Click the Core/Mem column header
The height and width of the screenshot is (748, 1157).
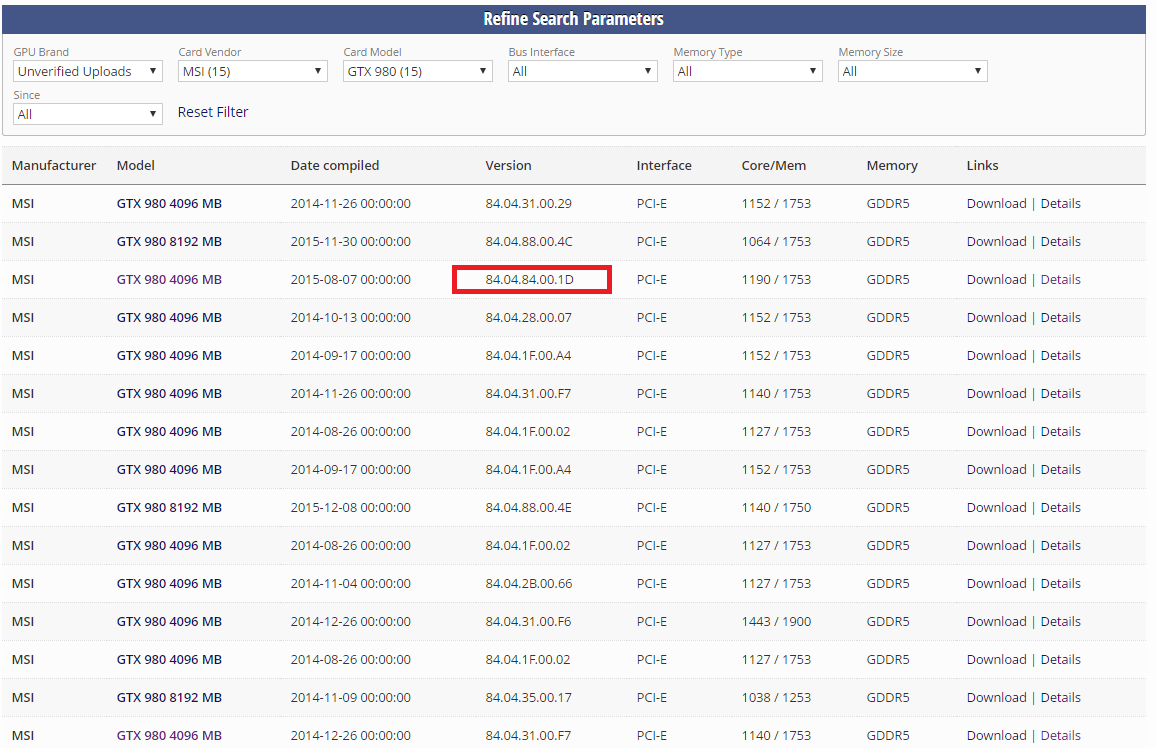pos(774,165)
